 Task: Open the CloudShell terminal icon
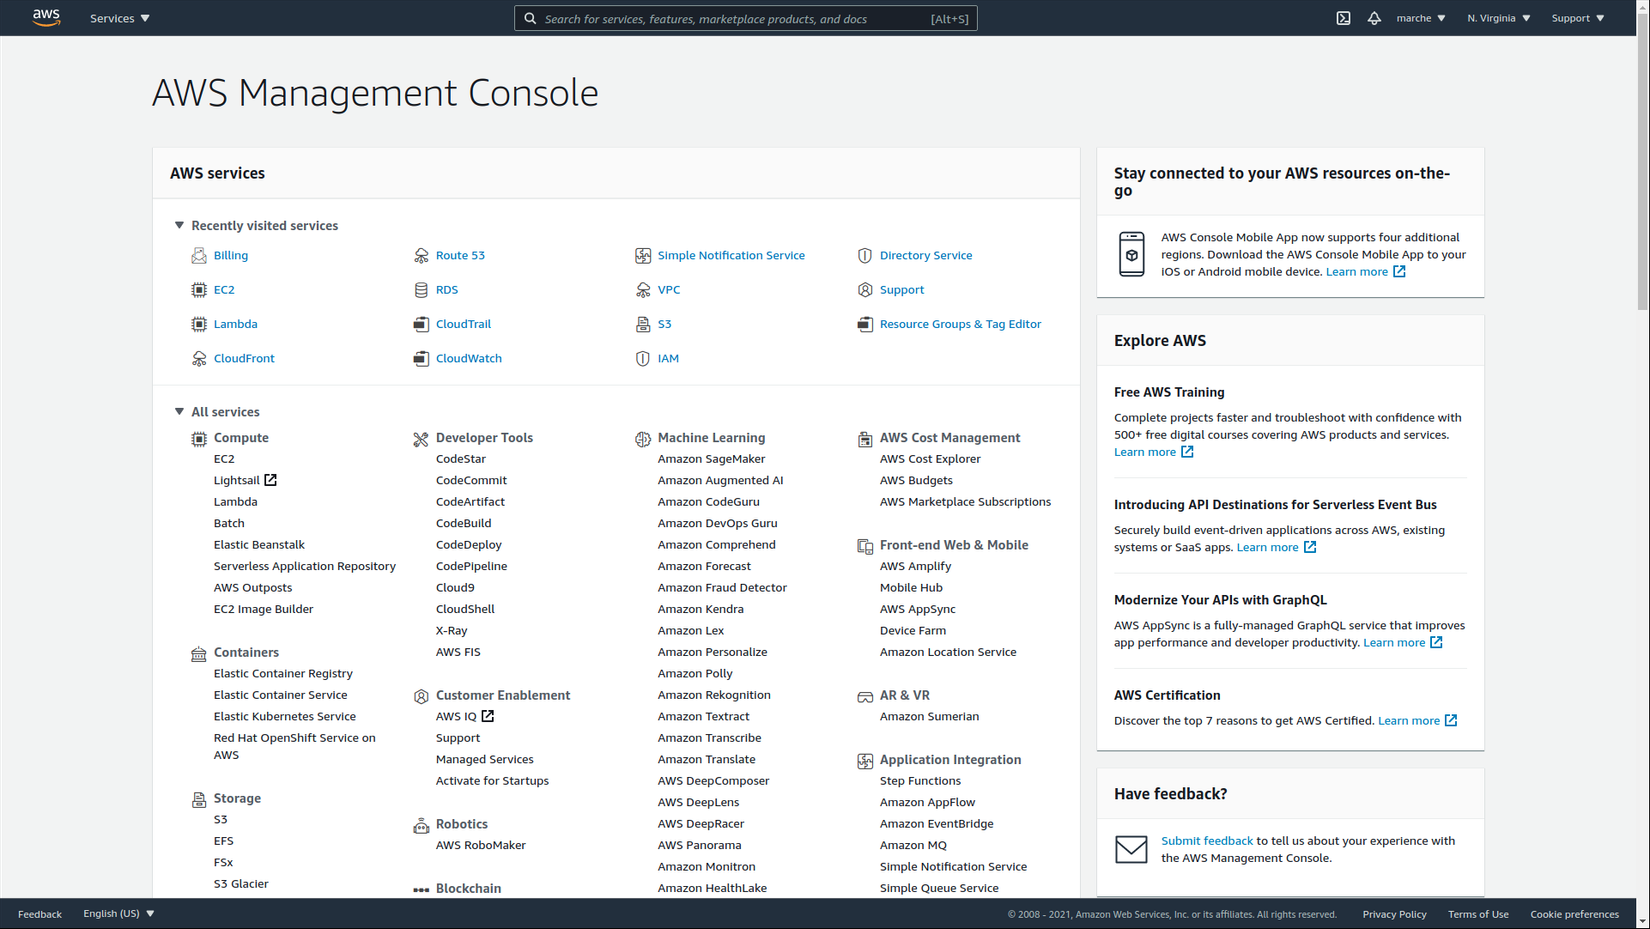click(1343, 18)
